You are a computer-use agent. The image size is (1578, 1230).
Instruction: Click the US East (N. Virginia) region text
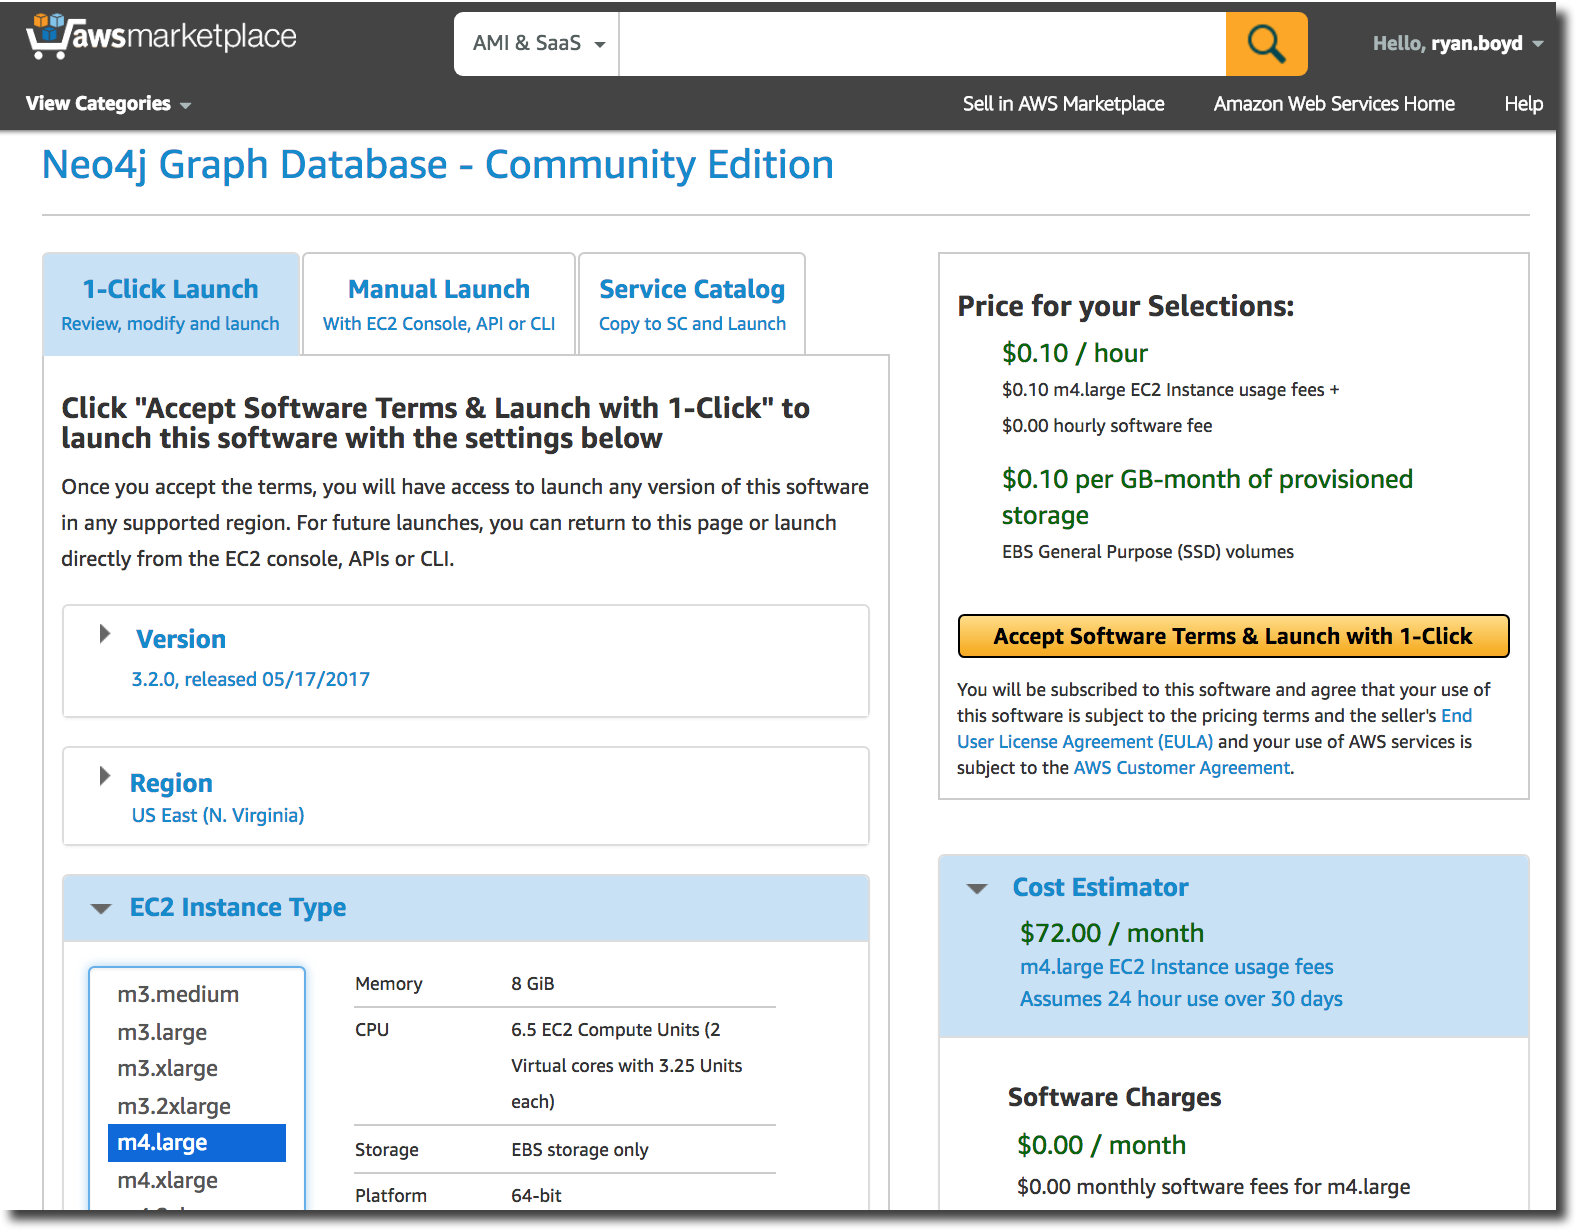click(x=218, y=815)
